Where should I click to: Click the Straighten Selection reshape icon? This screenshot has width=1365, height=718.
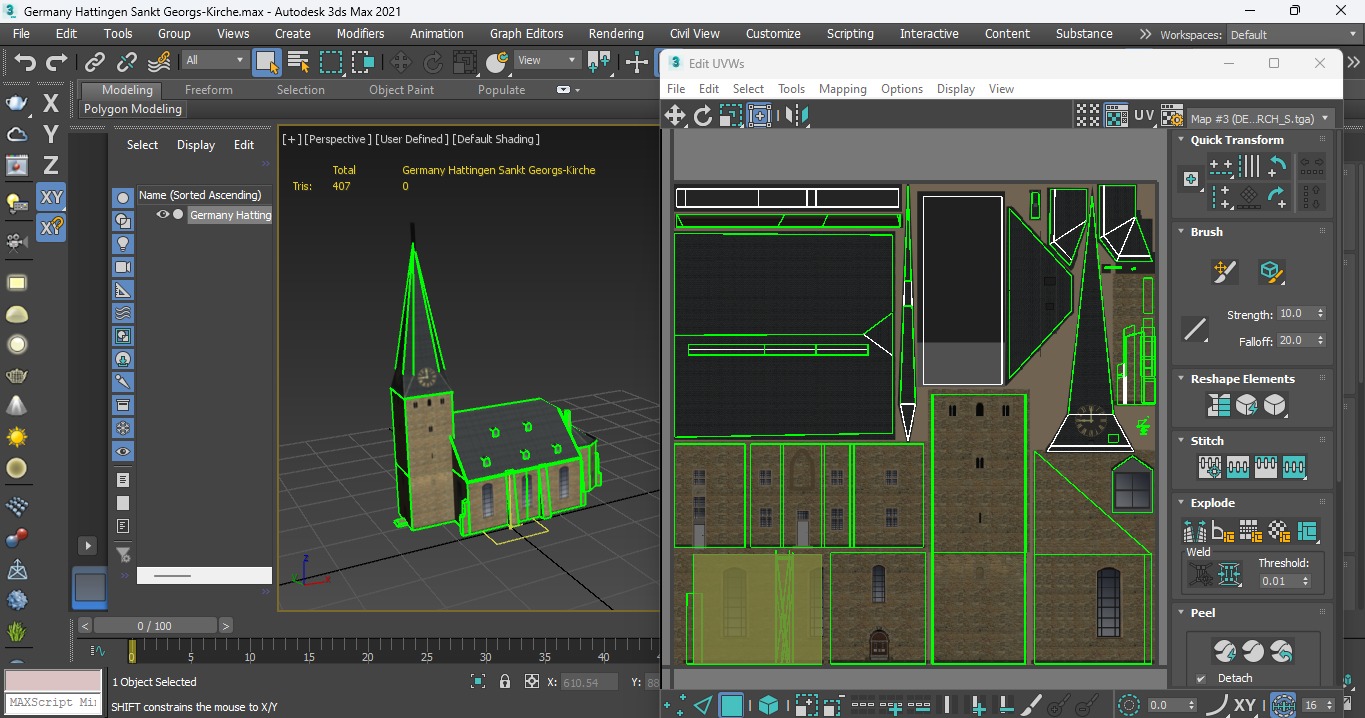click(1218, 405)
